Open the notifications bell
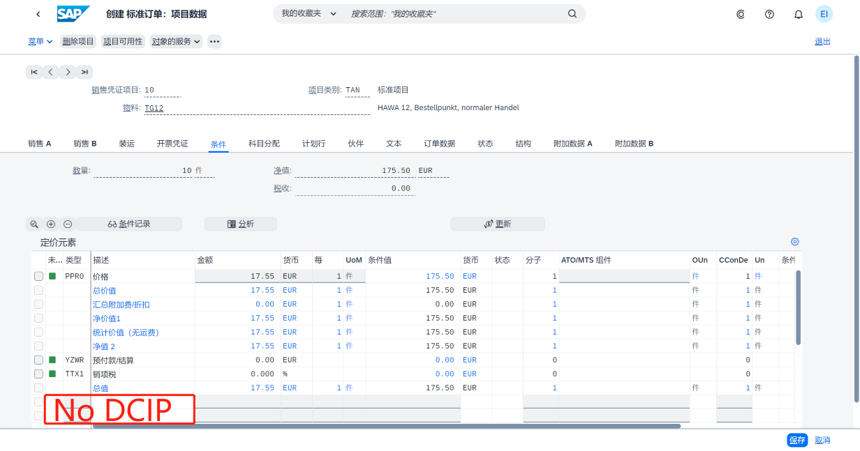The height and width of the screenshot is (451, 860). point(798,14)
